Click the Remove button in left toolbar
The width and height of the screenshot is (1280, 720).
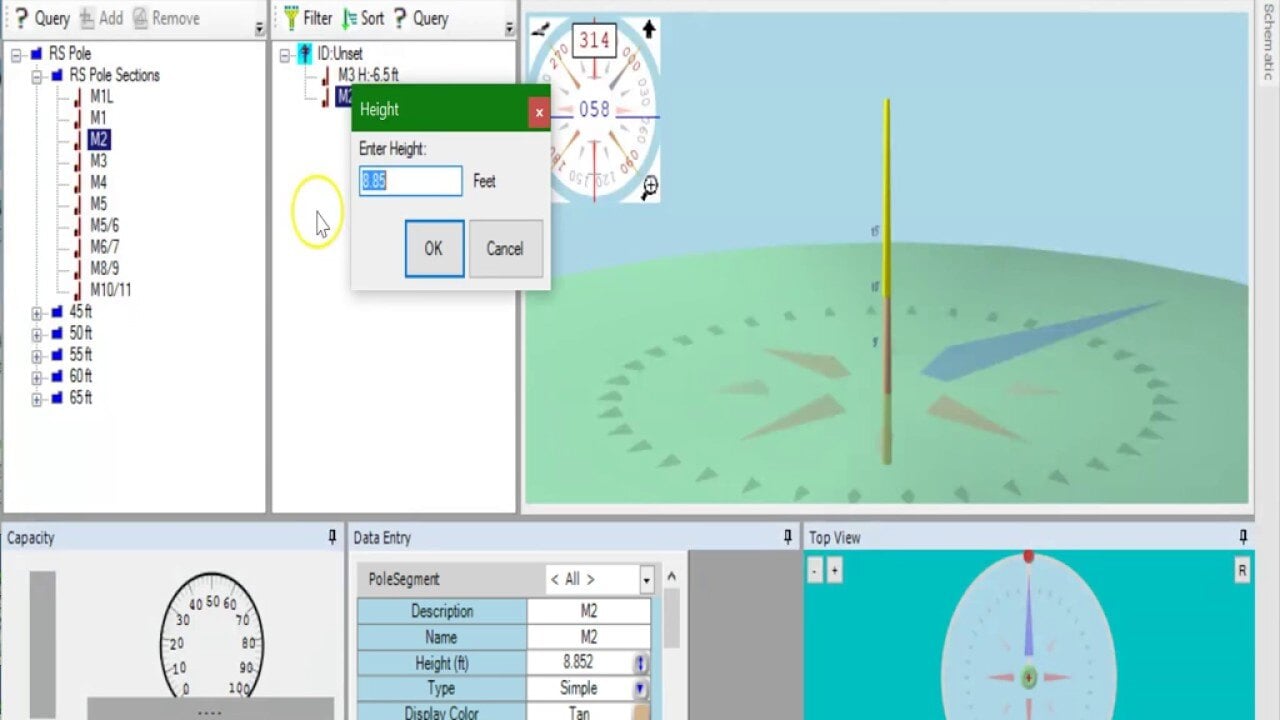[166, 18]
